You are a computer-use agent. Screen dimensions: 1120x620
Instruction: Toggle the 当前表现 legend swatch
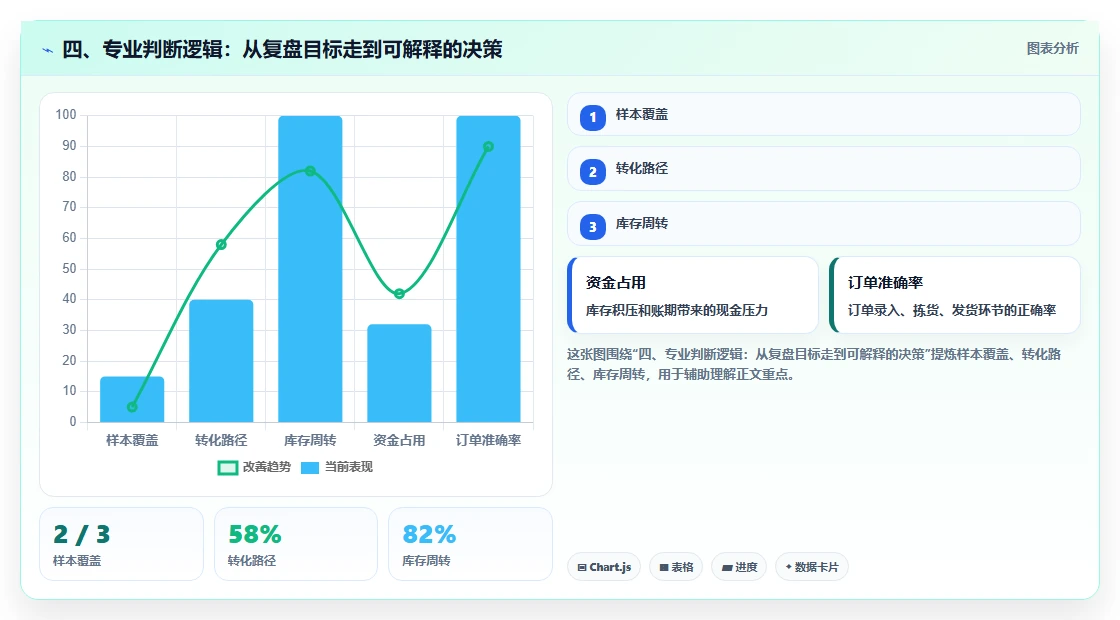[310, 468]
